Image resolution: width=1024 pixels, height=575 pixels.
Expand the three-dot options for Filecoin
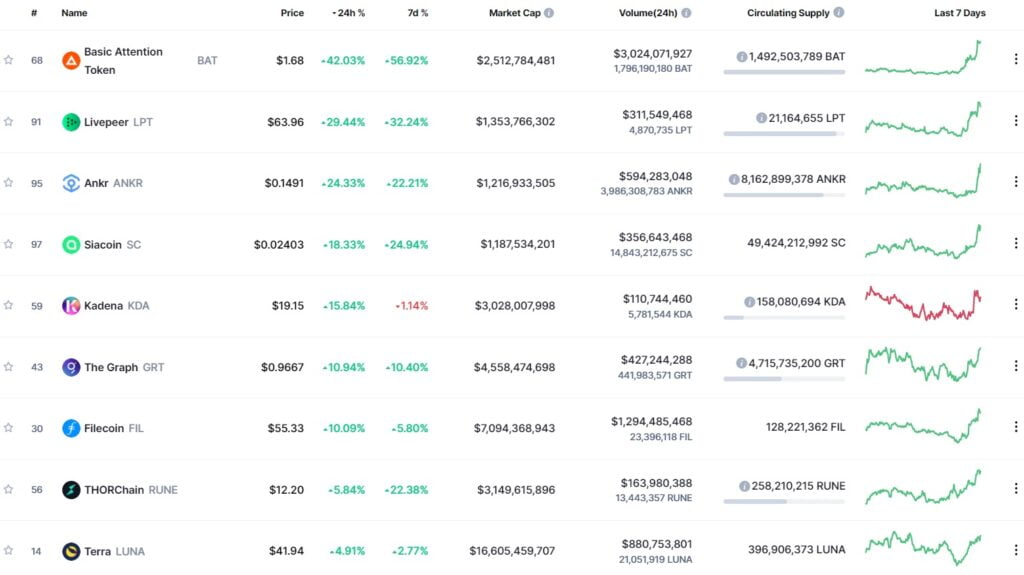[1016, 428]
